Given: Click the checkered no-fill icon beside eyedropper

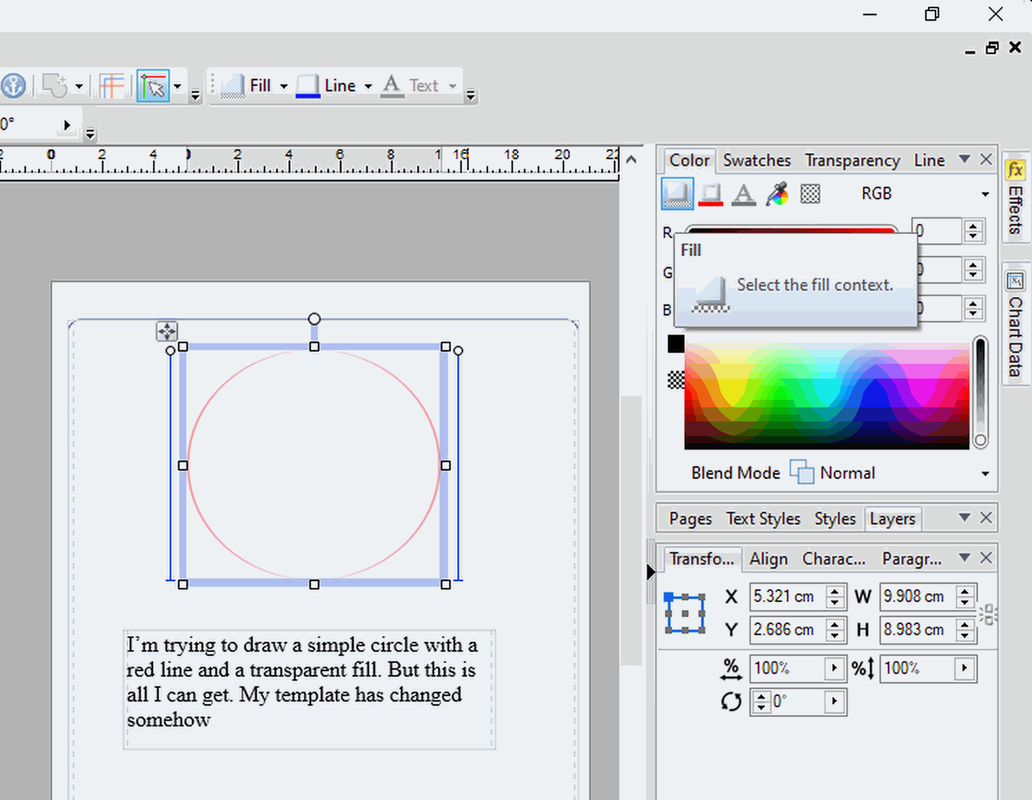Looking at the screenshot, I should [810, 194].
